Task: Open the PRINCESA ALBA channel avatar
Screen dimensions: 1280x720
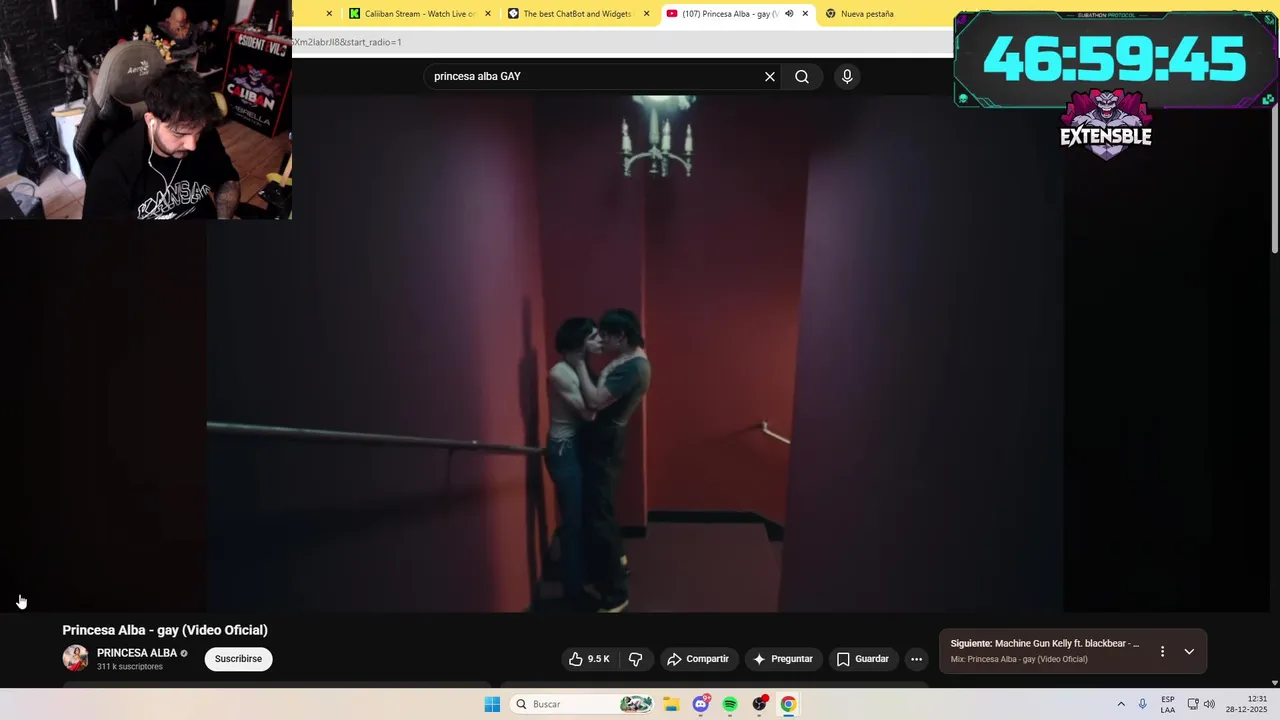Action: pos(75,658)
